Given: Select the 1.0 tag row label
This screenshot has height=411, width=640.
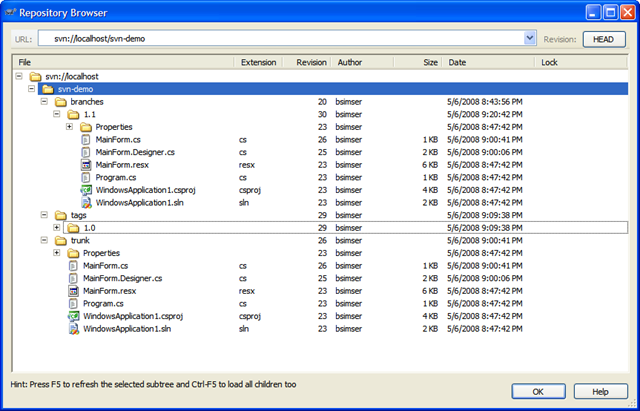Looking at the screenshot, I should click(x=89, y=228).
